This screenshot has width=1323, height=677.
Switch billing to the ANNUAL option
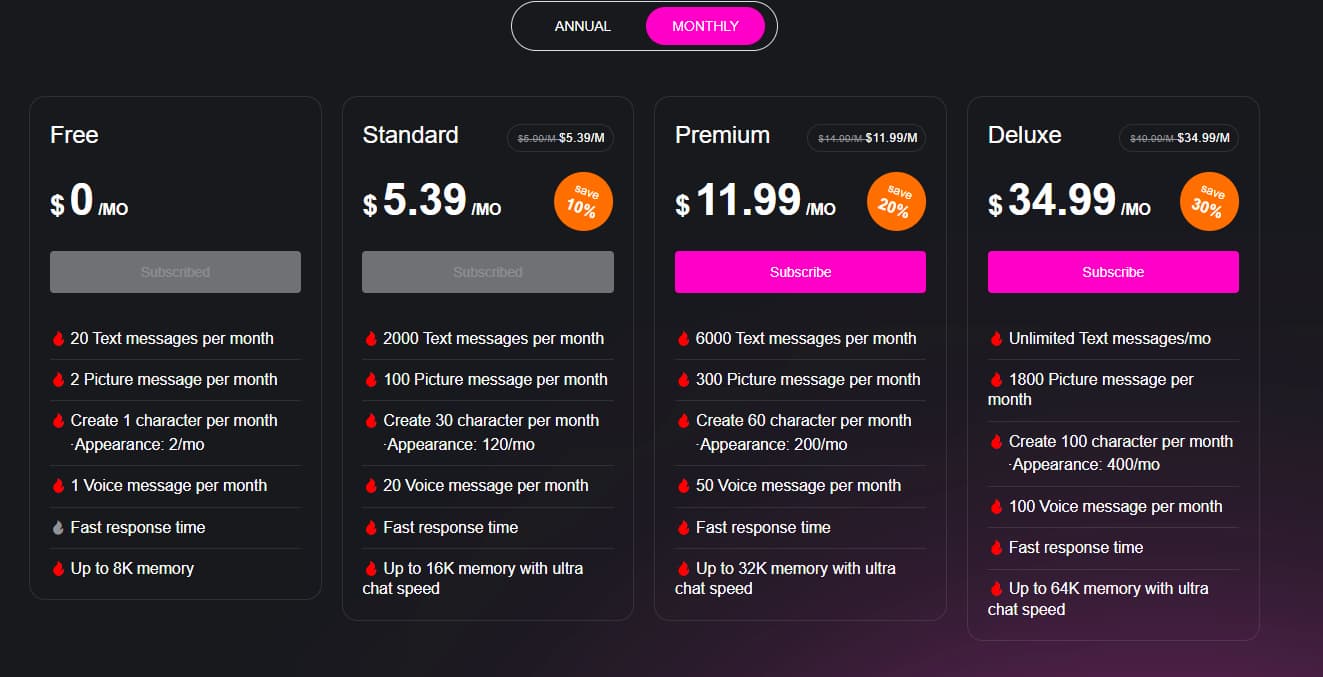(x=583, y=26)
